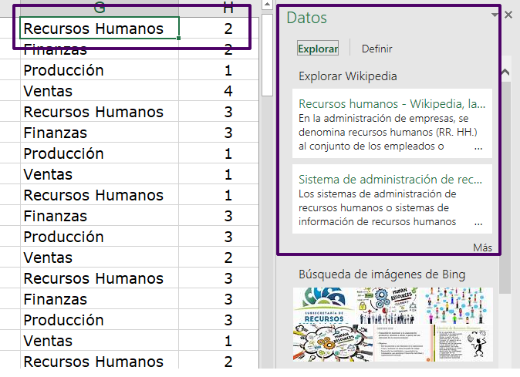This screenshot has width=520, height=377.
Task: Click the spreadsheet scroll up arrow
Action: pyautogui.click(x=267, y=4)
